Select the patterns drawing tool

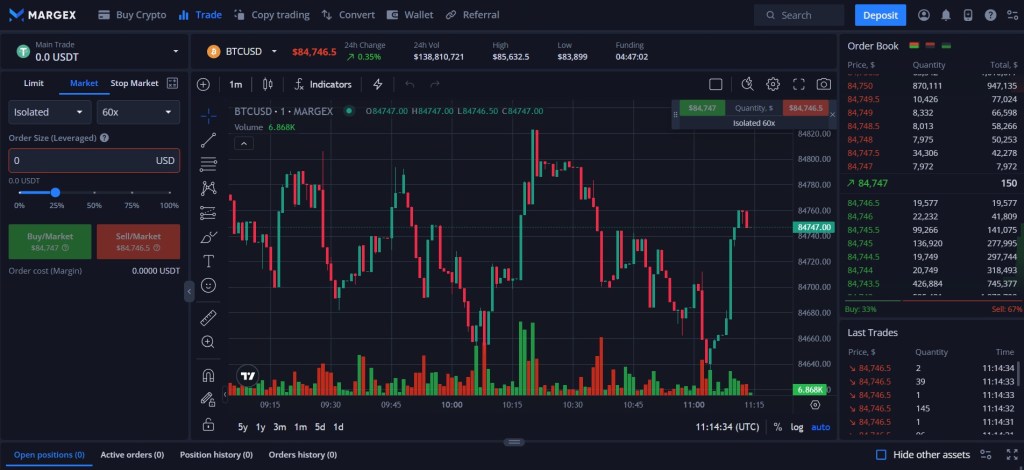pyautogui.click(x=208, y=188)
